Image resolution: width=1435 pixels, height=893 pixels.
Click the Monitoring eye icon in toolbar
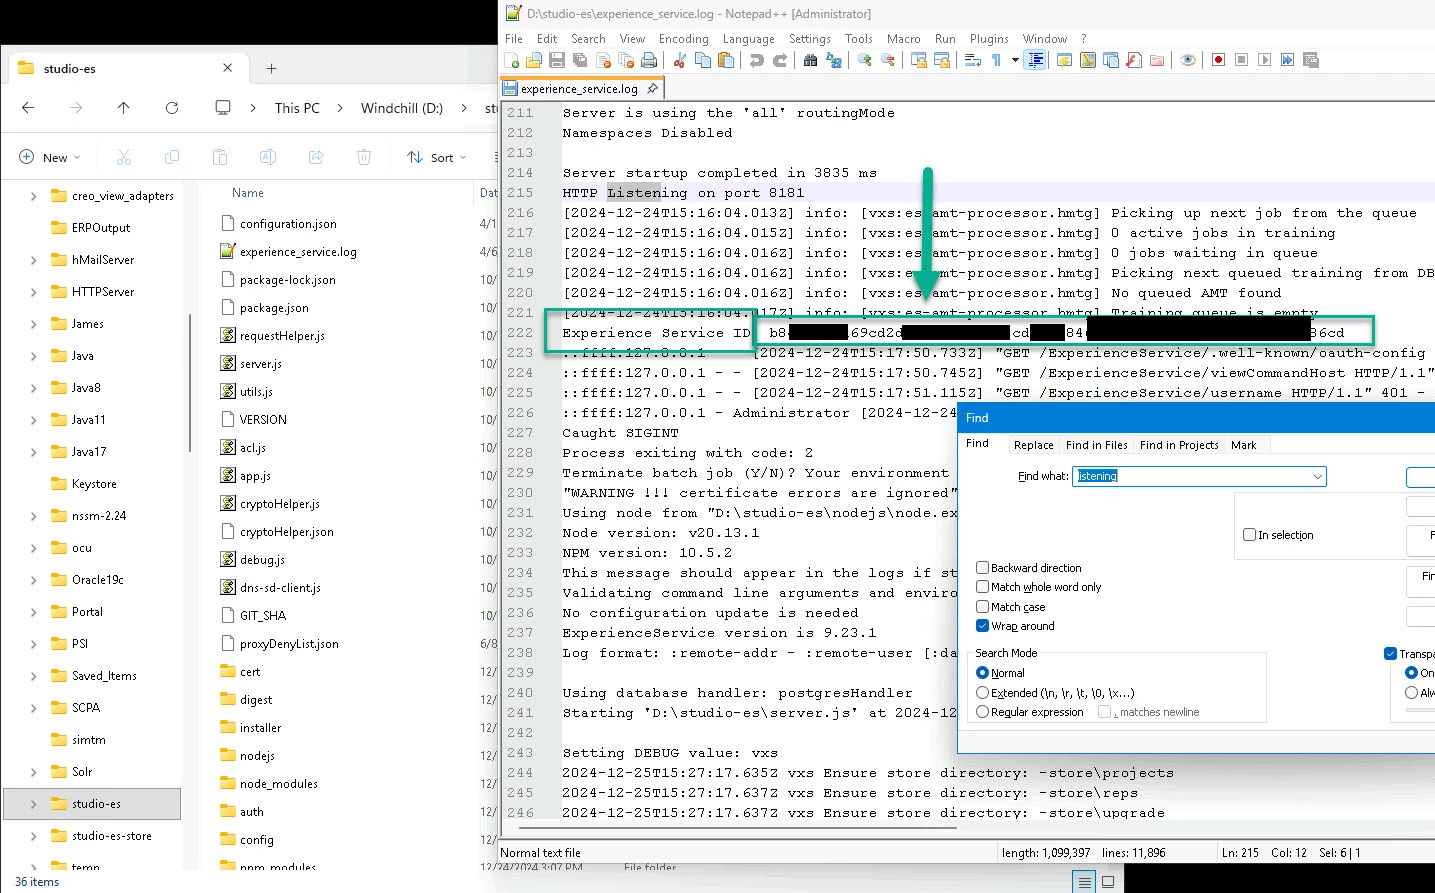1188,60
